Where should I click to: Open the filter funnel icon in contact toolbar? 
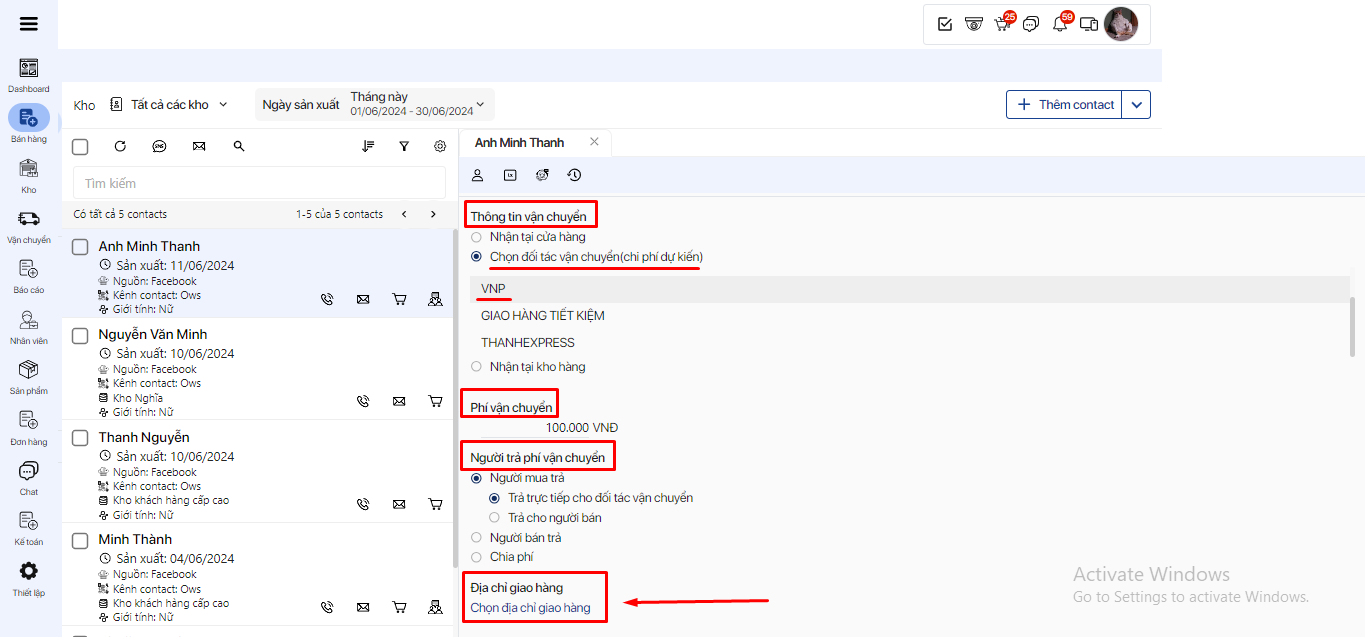coord(404,146)
